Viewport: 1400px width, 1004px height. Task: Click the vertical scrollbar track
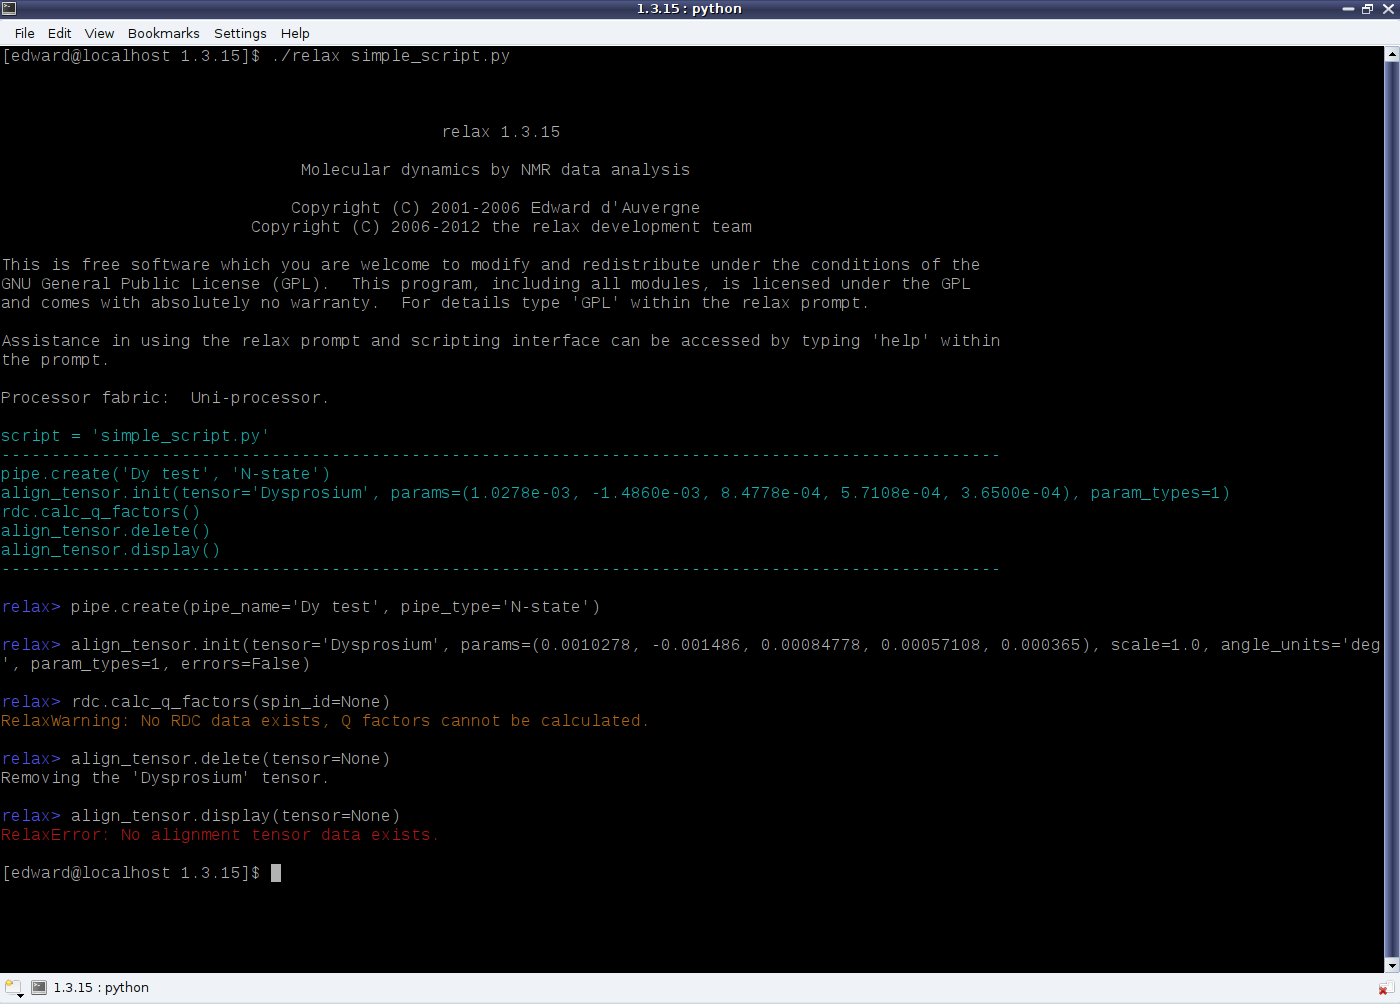1391,500
